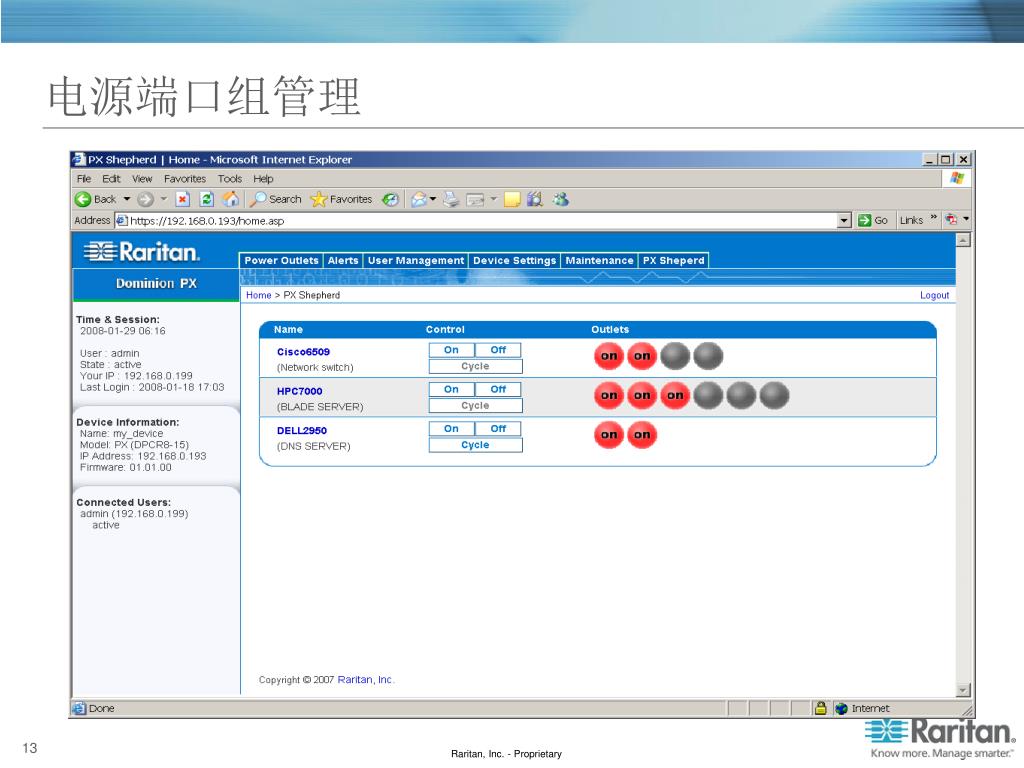Click the vertical scrollbar down arrow
Viewport: 1024px width, 768px height.
[963, 690]
